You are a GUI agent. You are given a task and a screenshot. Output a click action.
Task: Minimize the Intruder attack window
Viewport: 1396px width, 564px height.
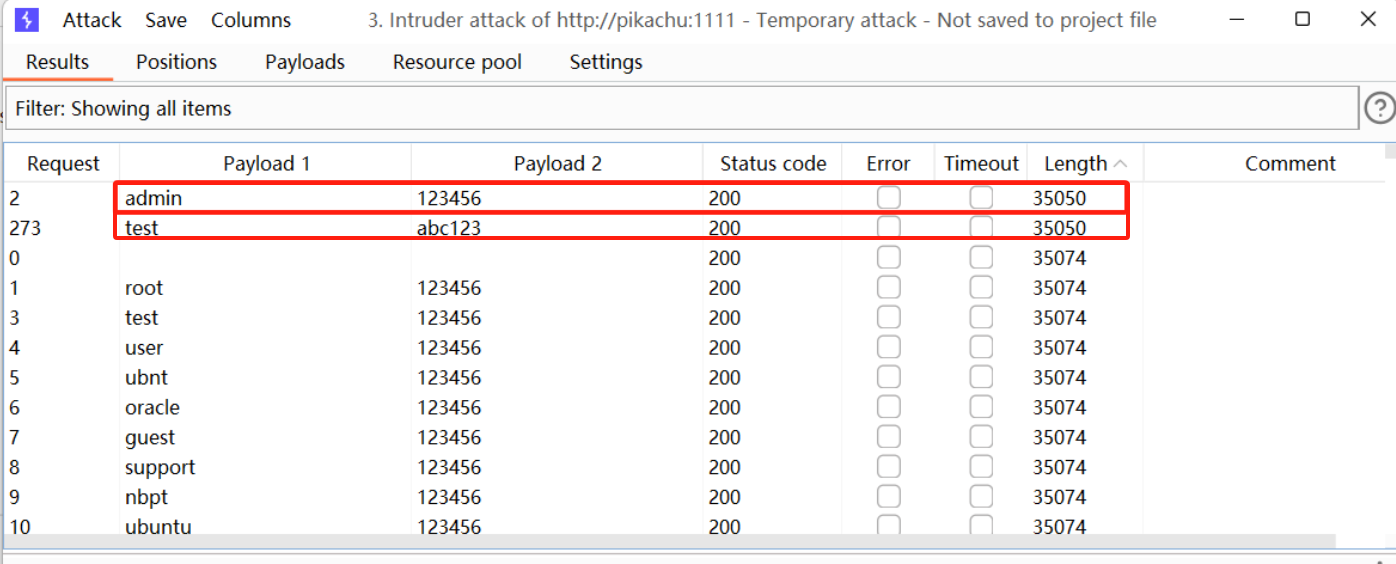pyautogui.click(x=1235, y=19)
